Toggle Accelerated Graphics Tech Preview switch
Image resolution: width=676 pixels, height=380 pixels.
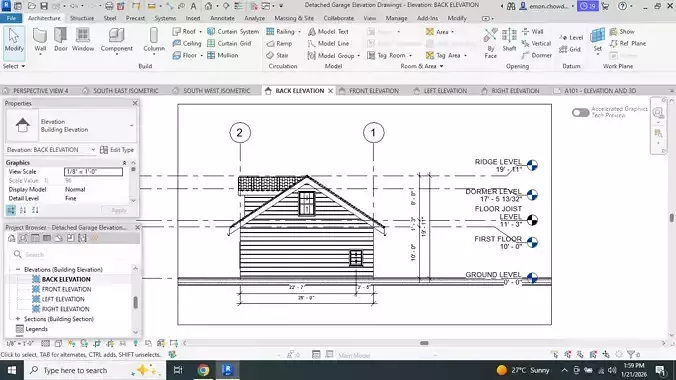point(580,113)
